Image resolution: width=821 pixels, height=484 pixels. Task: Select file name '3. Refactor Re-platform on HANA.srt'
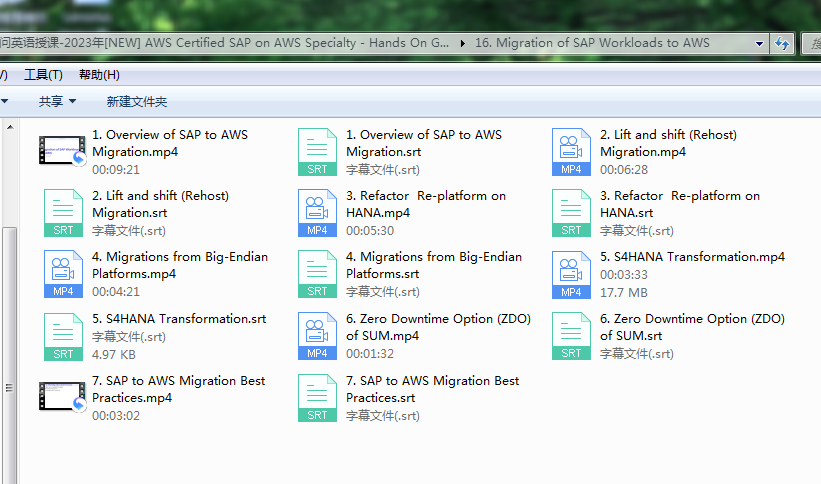[680, 204]
